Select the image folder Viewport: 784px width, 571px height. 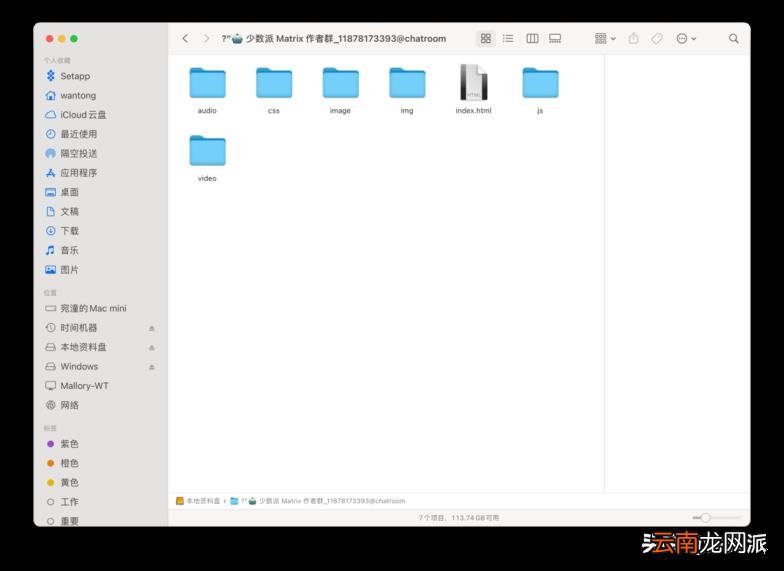point(340,90)
